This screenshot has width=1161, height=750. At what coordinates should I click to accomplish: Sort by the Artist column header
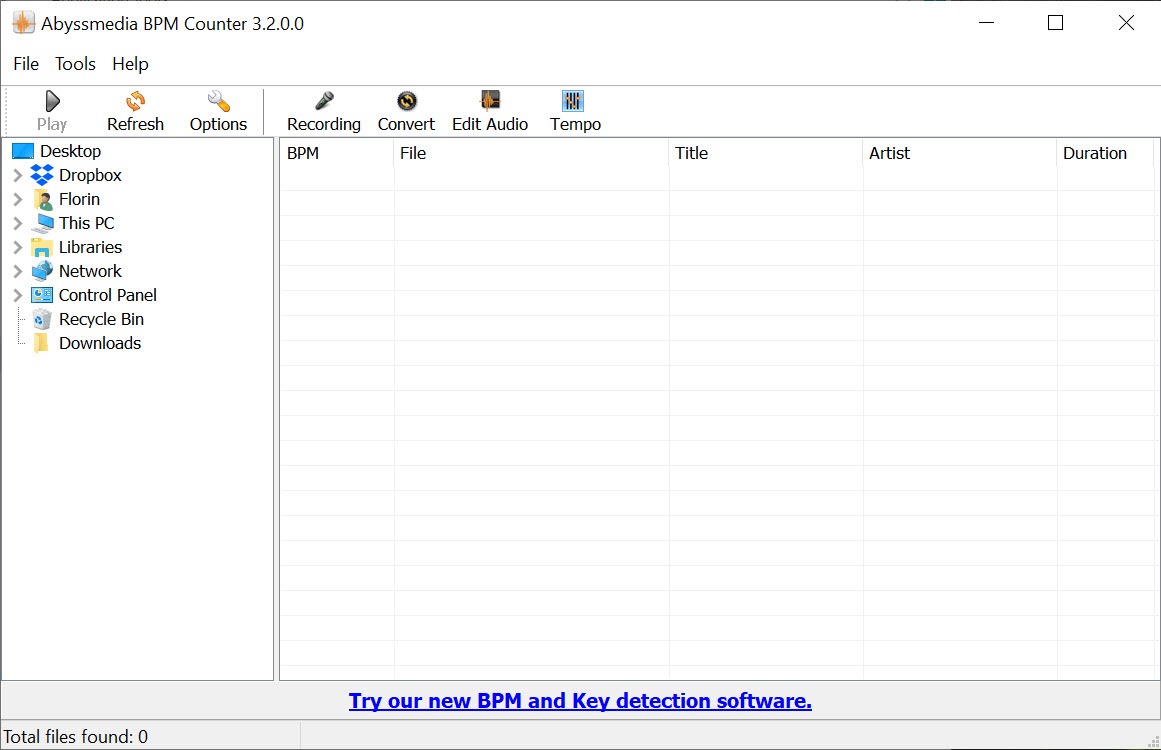[x=960, y=153]
